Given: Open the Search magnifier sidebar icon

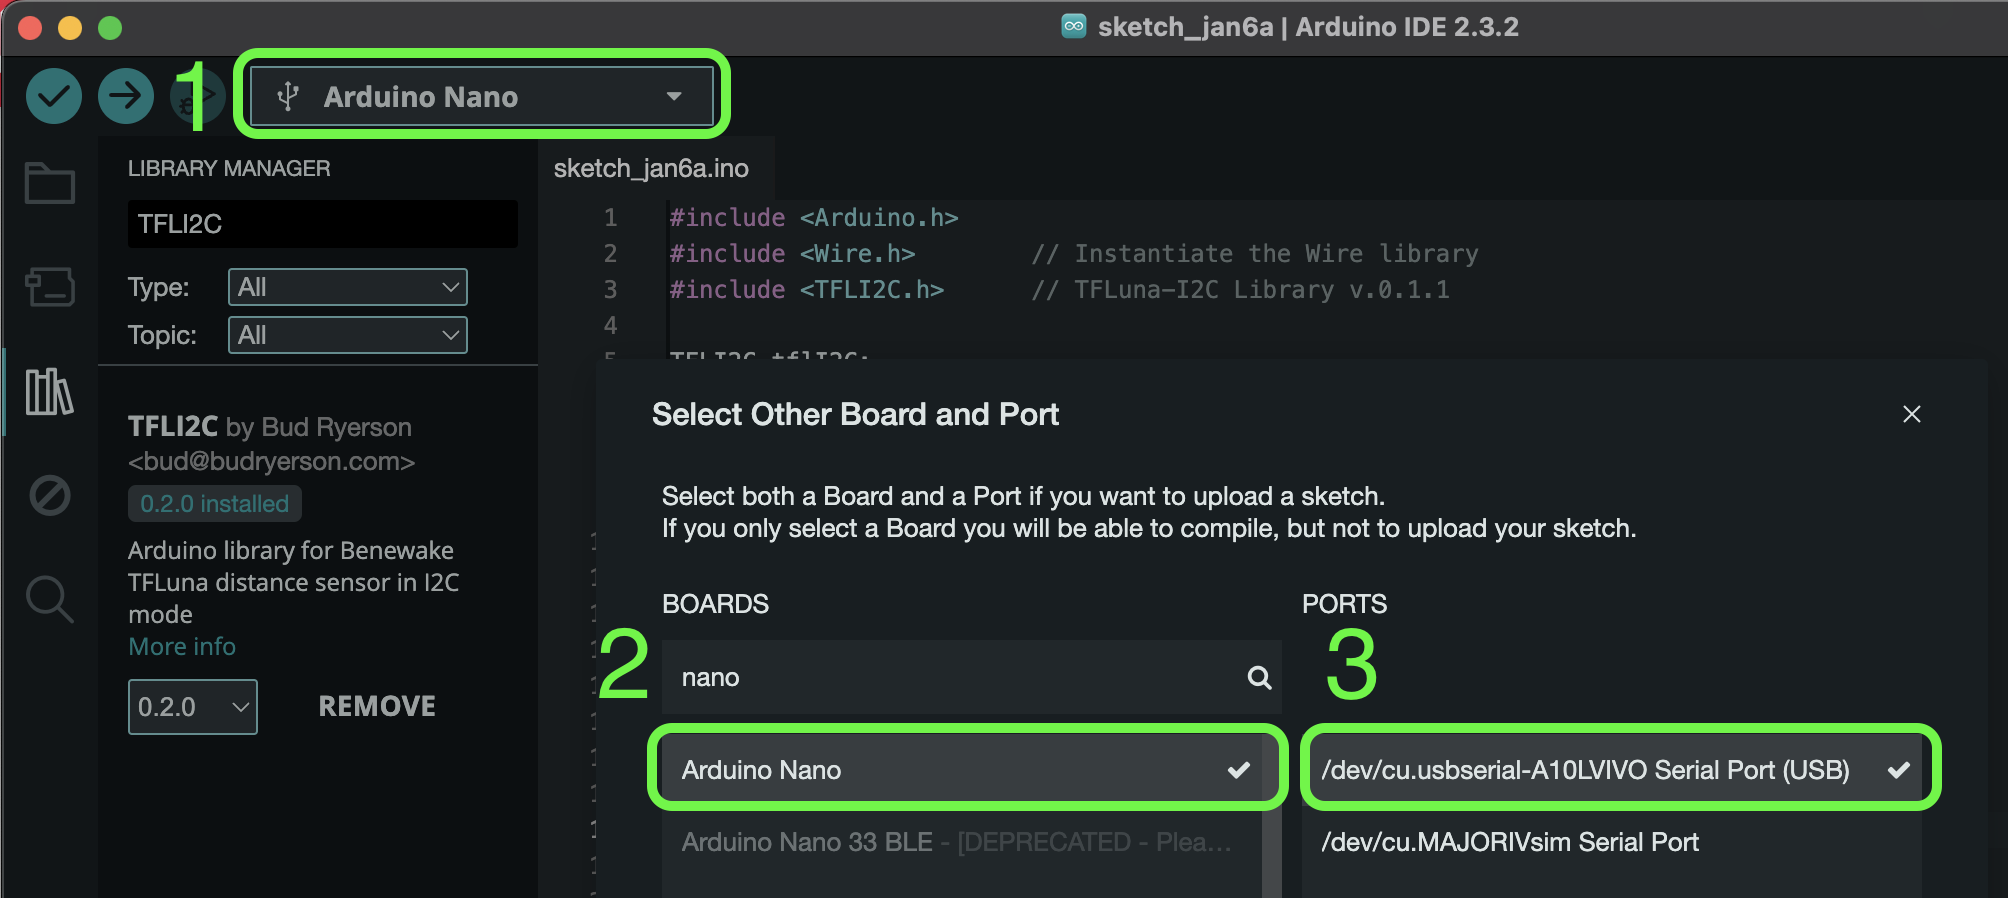Looking at the screenshot, I should (50, 599).
